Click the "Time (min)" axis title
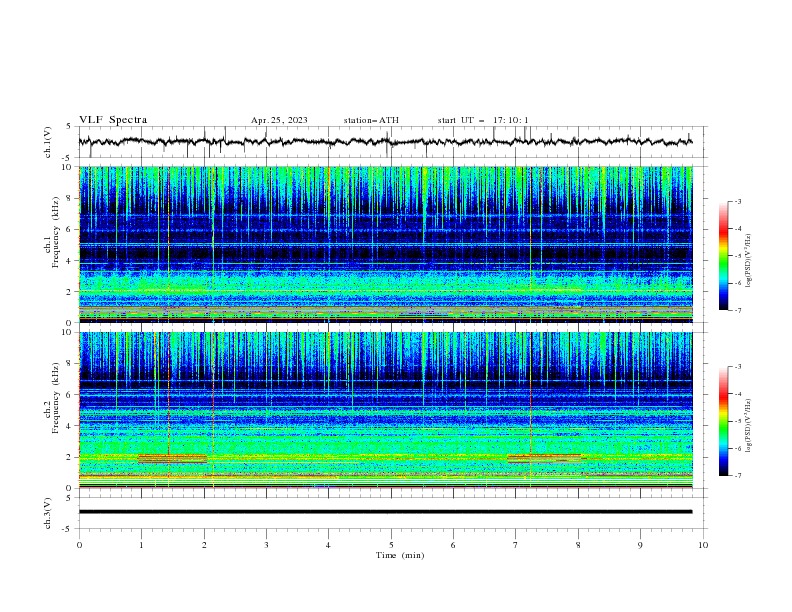792x612 pixels. pyautogui.click(x=400, y=555)
